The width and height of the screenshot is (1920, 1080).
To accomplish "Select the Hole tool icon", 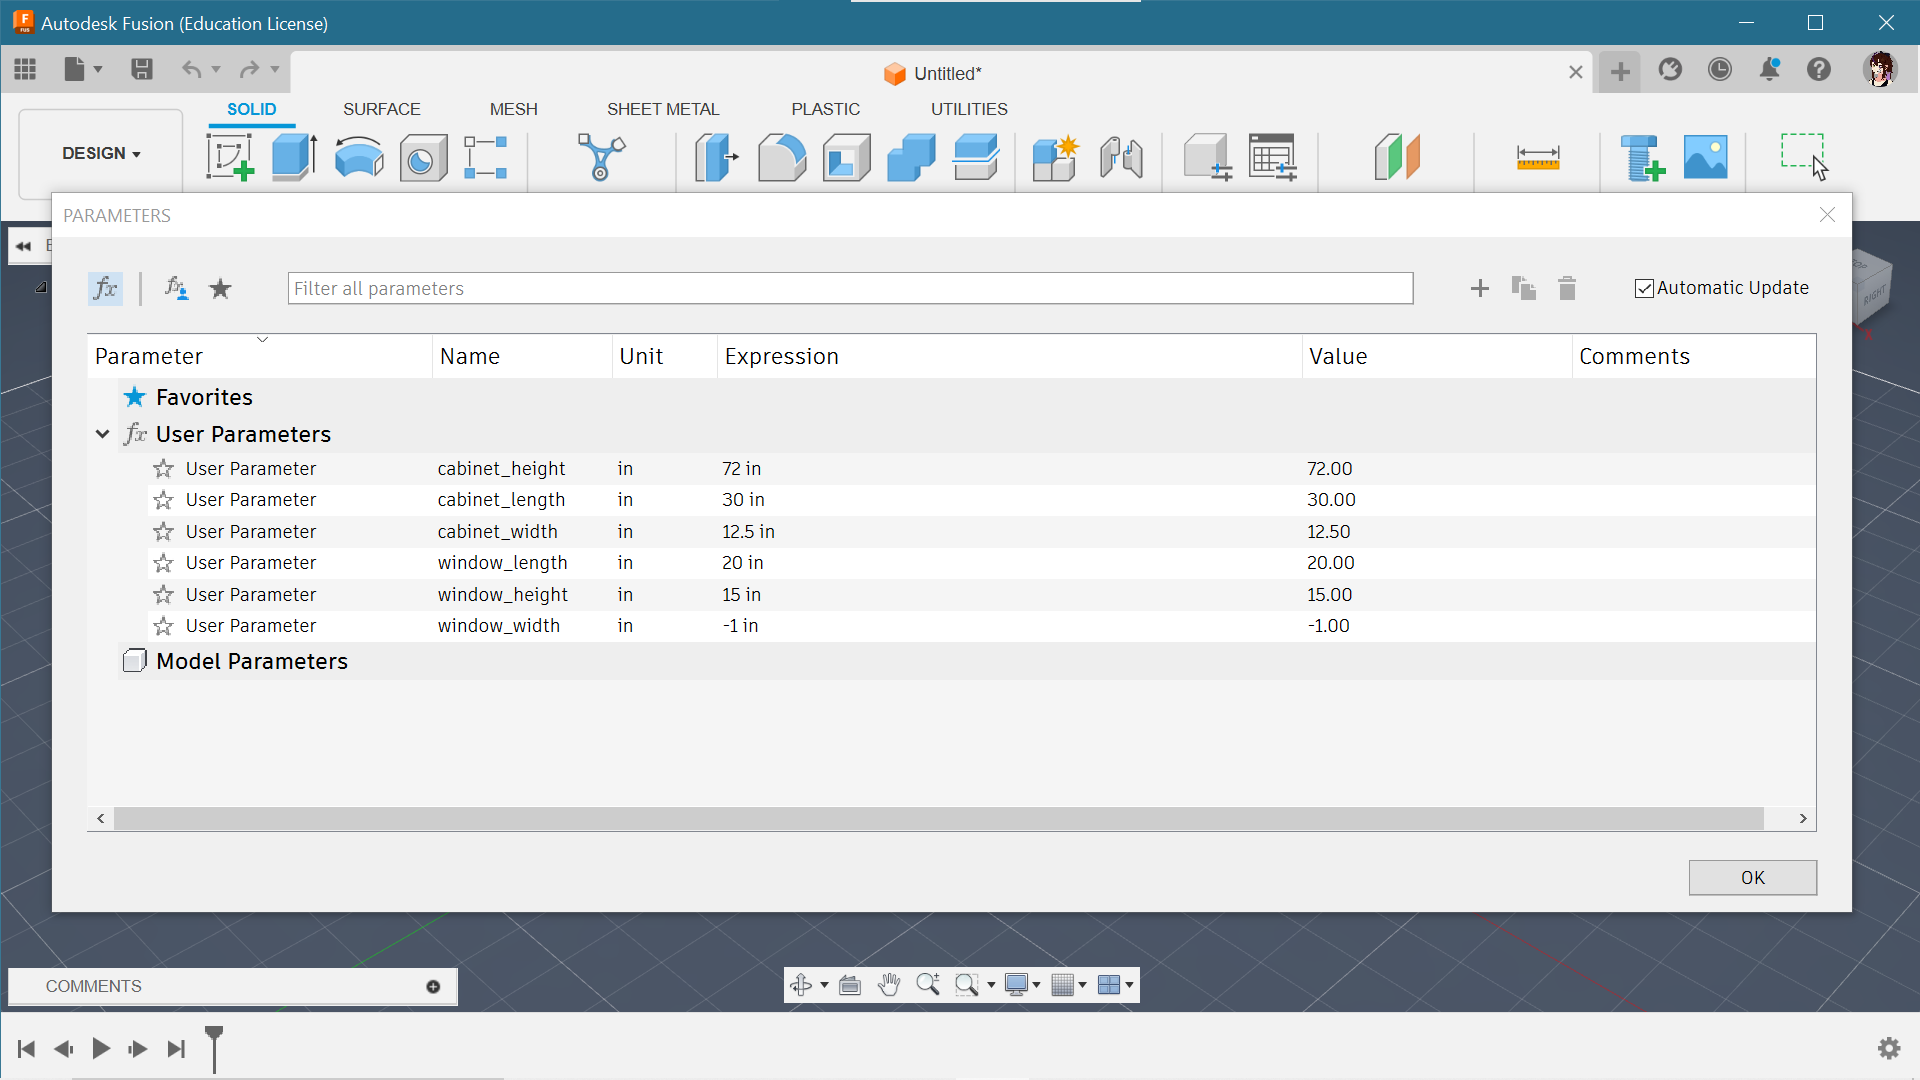I will pyautogui.click(x=423, y=158).
